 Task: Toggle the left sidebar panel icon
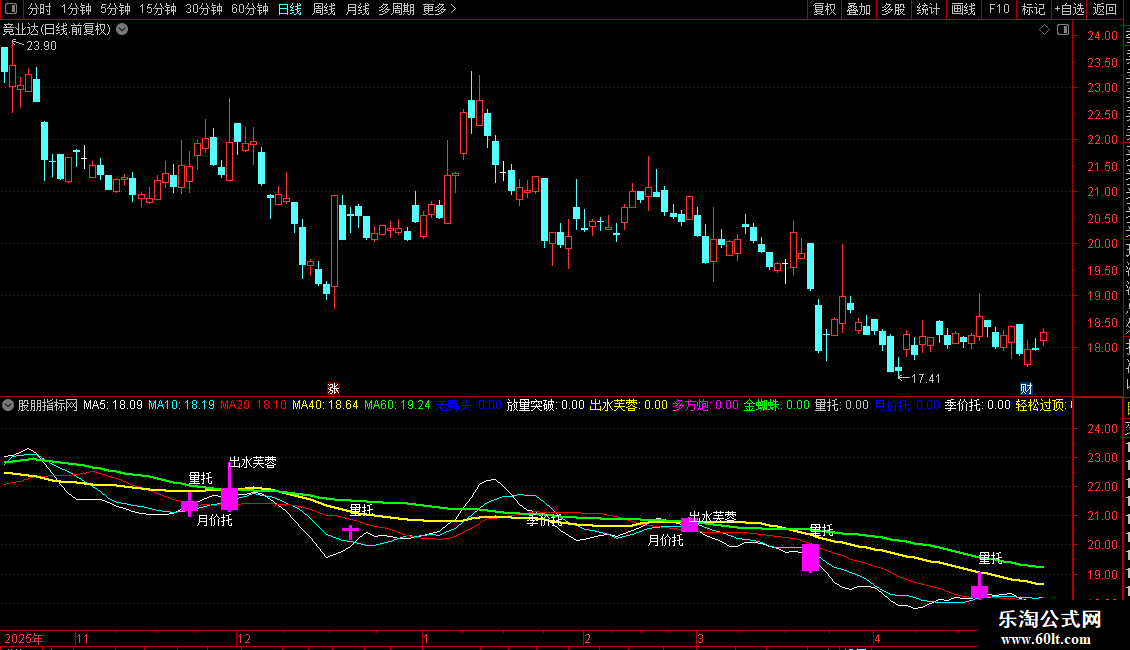[x=11, y=9]
